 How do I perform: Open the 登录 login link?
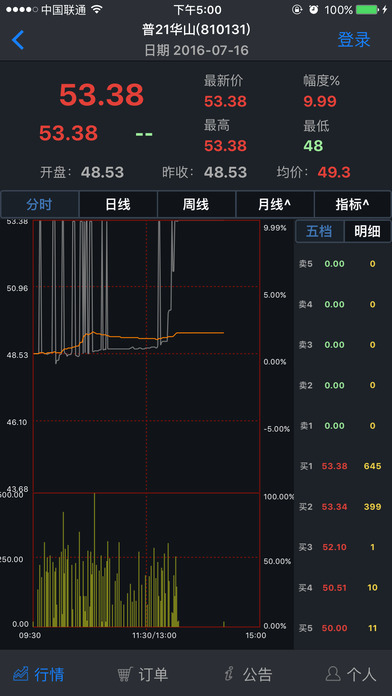tap(353, 40)
